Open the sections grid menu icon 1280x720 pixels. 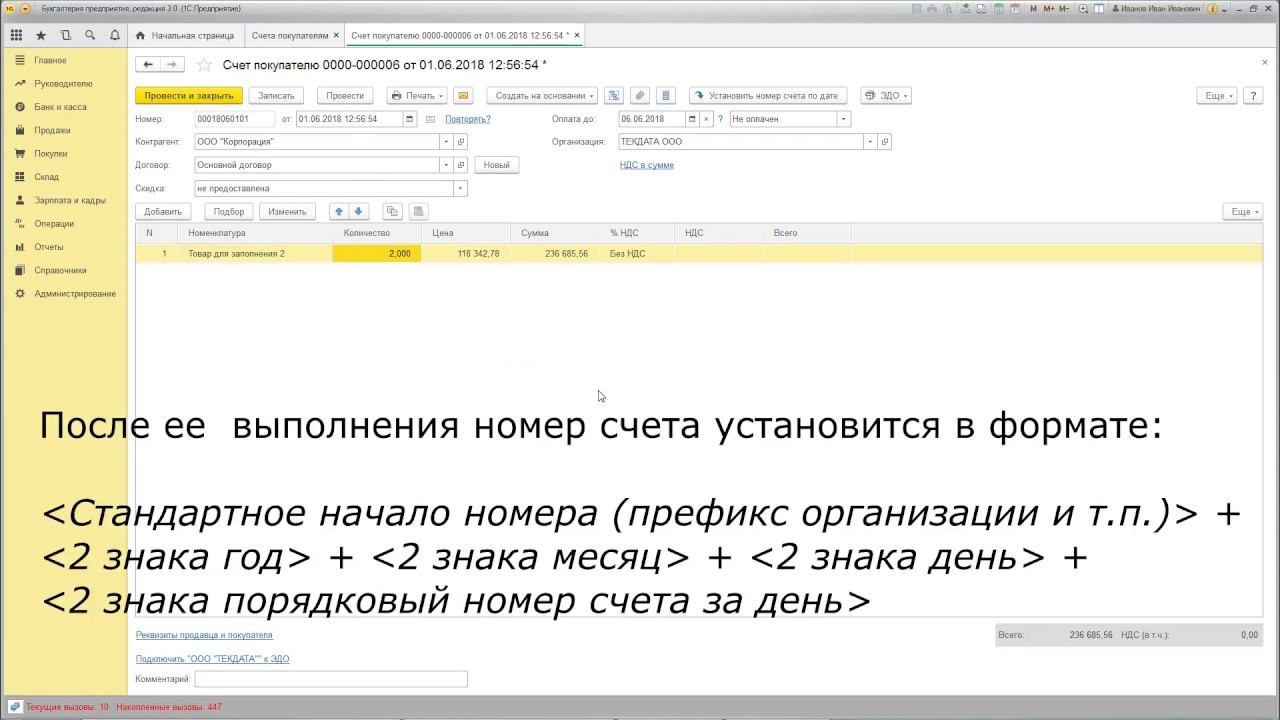16,35
